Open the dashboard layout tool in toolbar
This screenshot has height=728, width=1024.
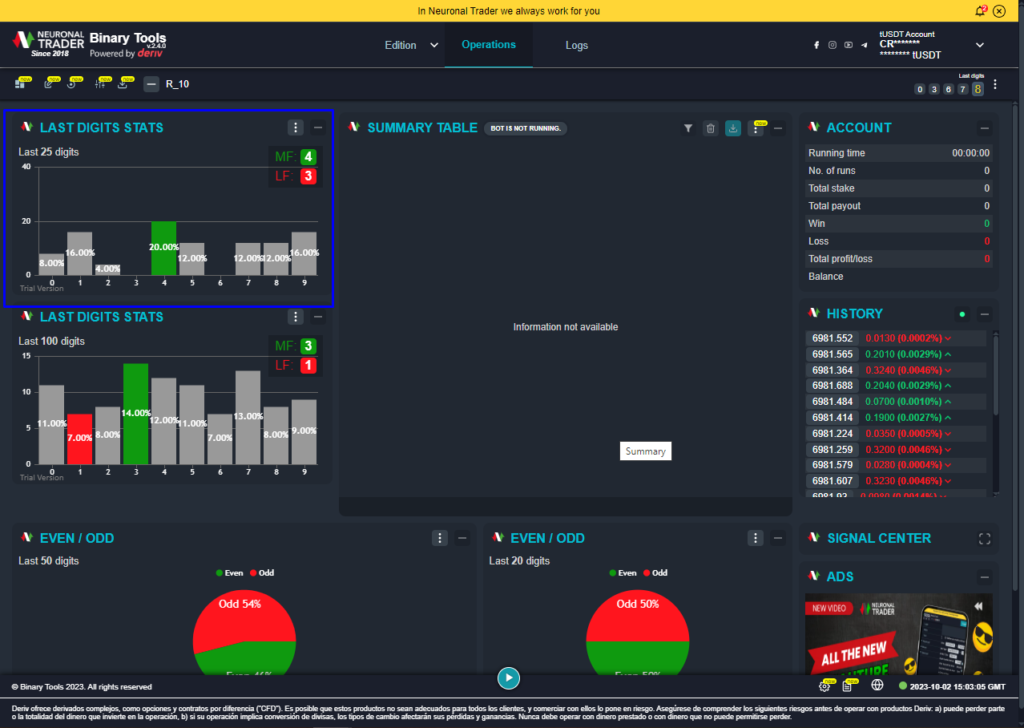[x=20, y=84]
